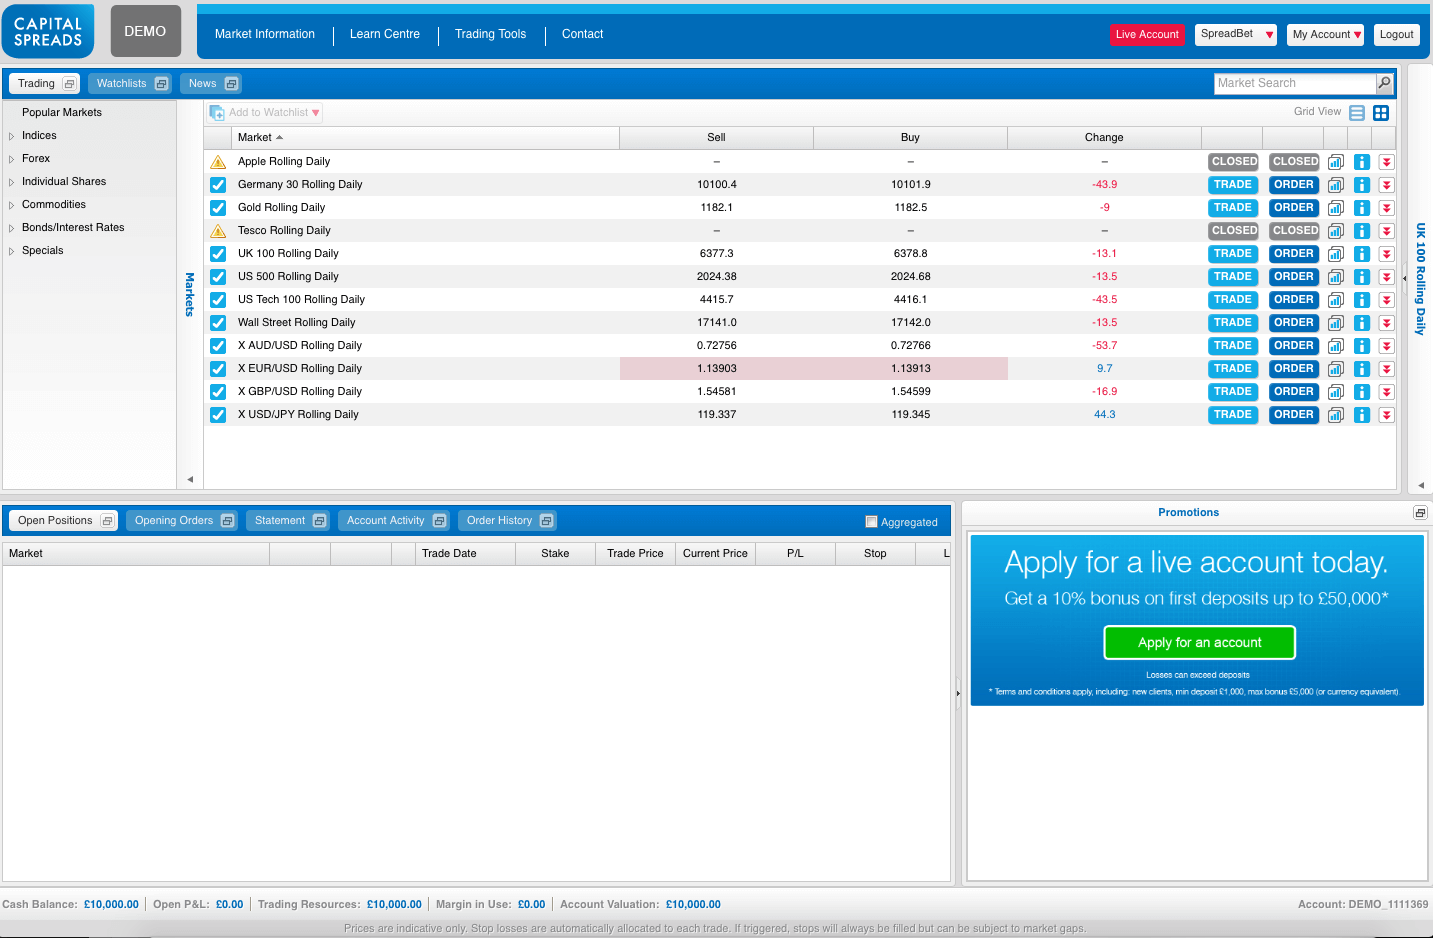Click Apply for an account button

point(1199,643)
